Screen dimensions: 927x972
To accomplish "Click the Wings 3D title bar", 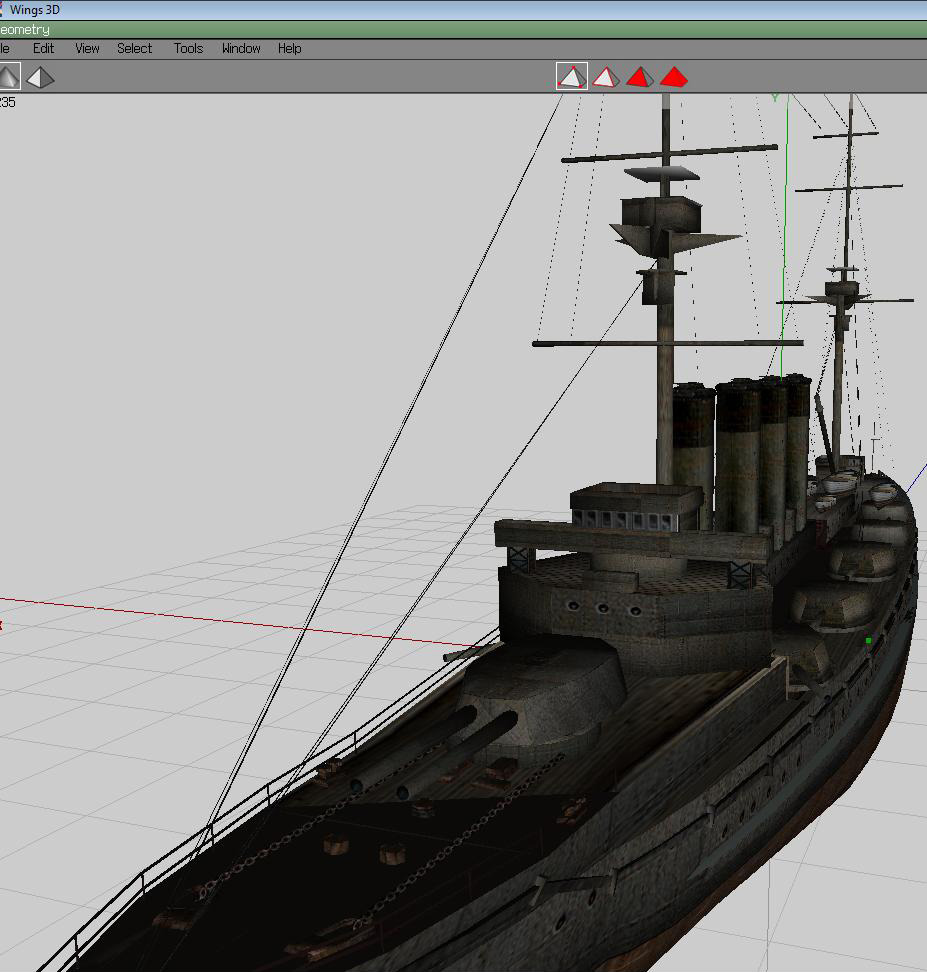I will pyautogui.click(x=463, y=10).
